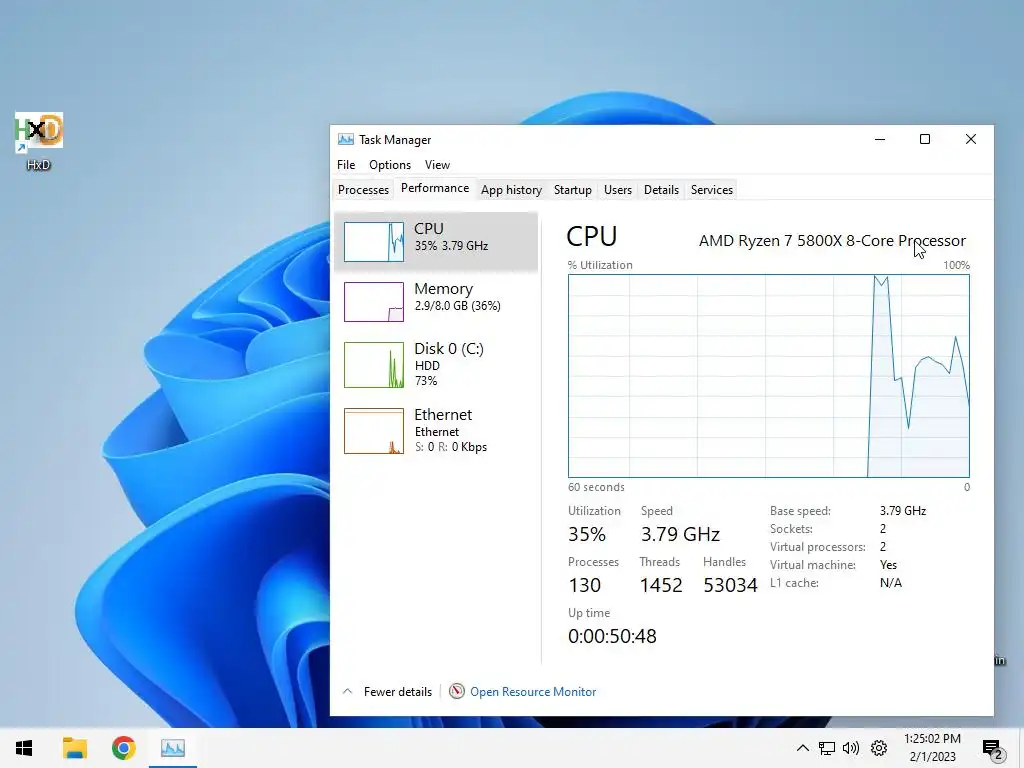Viewport: 1024px width, 768px height.
Task: Click the Virtual machine: Yes entry
Action: coord(833,565)
